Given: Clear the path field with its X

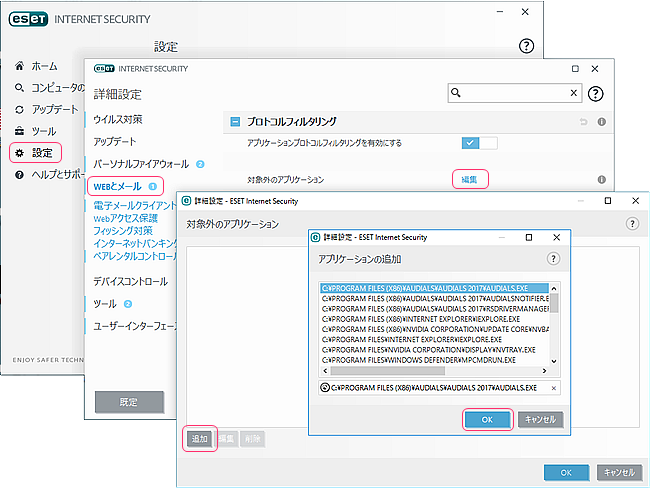Looking at the screenshot, I should pyautogui.click(x=553, y=388).
